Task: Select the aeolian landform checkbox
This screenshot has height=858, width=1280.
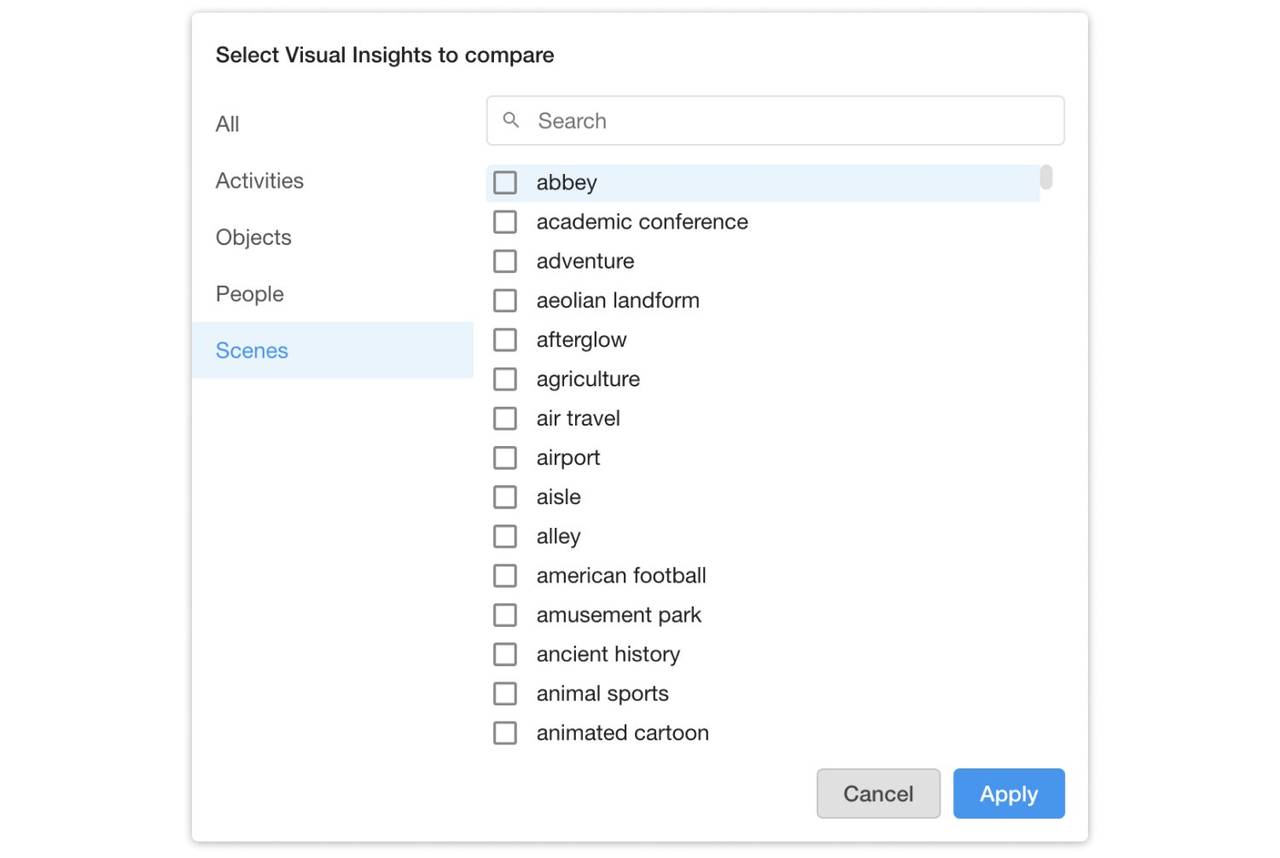Action: pos(505,301)
